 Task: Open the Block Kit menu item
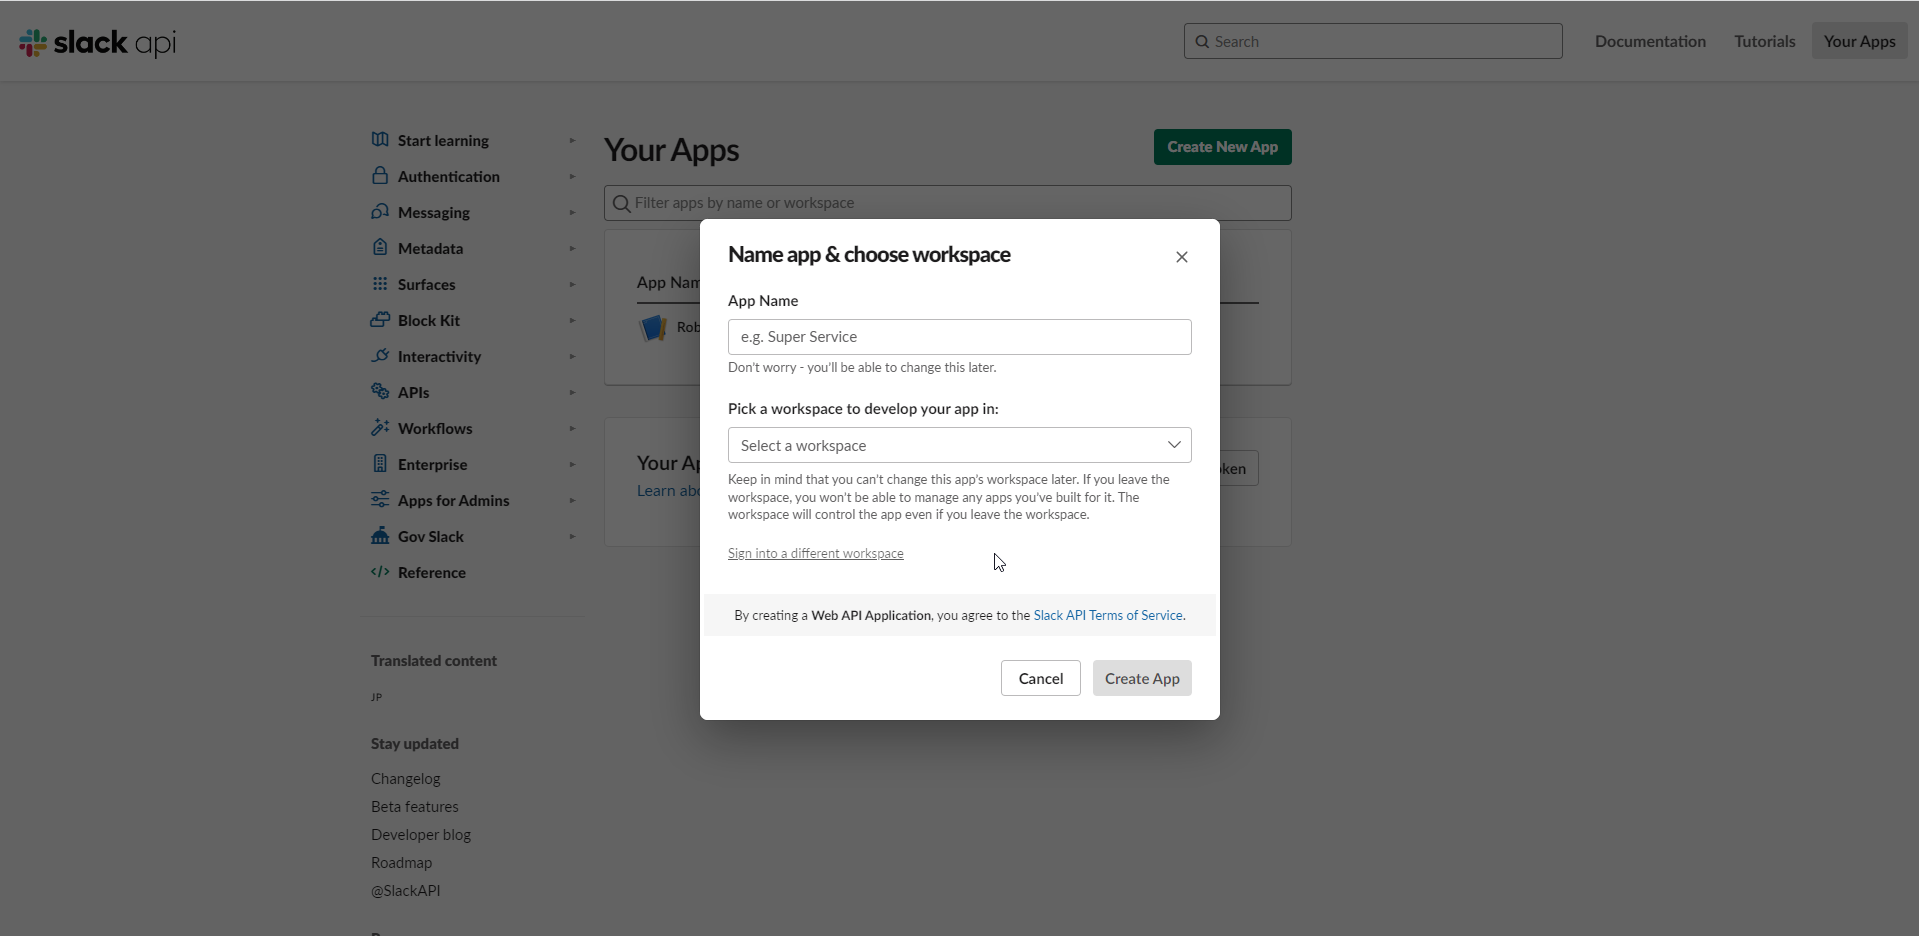pos(428,320)
